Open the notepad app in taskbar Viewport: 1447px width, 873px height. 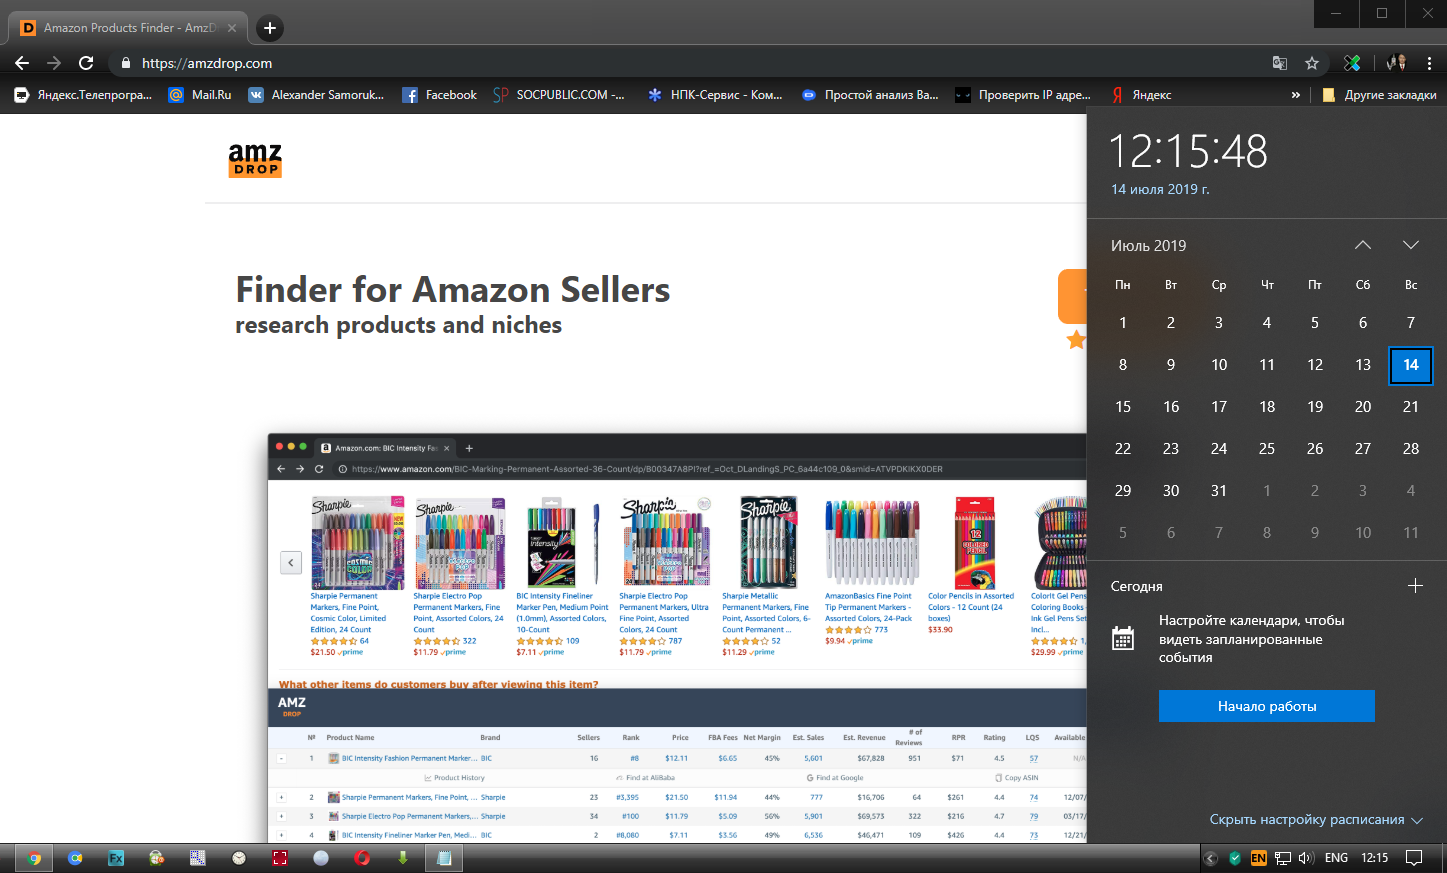point(444,858)
